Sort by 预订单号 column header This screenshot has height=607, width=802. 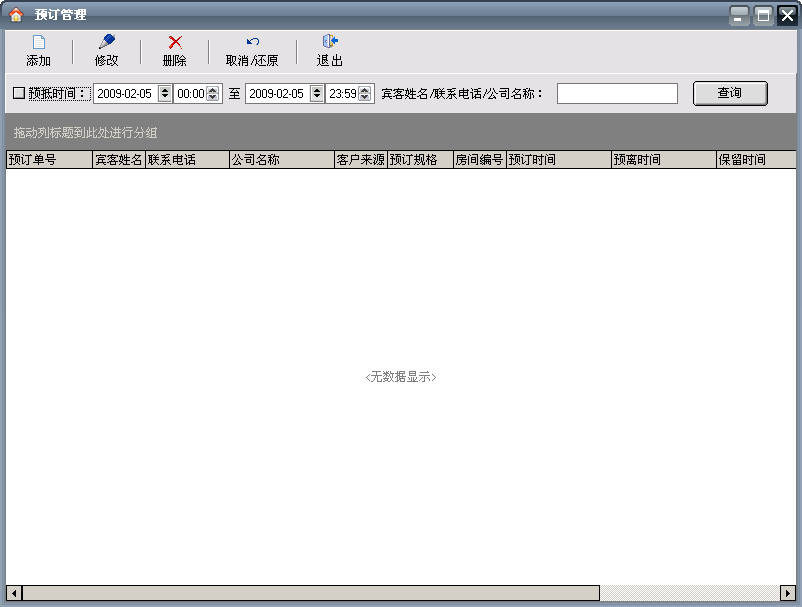49,160
